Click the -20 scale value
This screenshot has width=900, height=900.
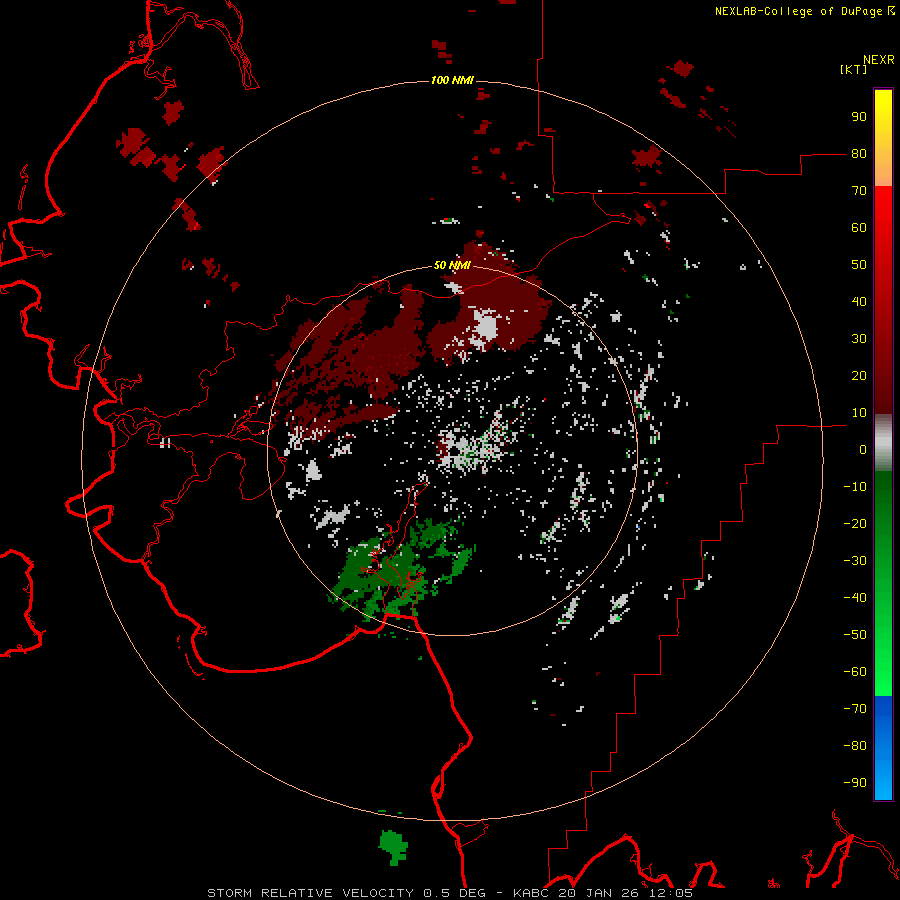(x=855, y=524)
